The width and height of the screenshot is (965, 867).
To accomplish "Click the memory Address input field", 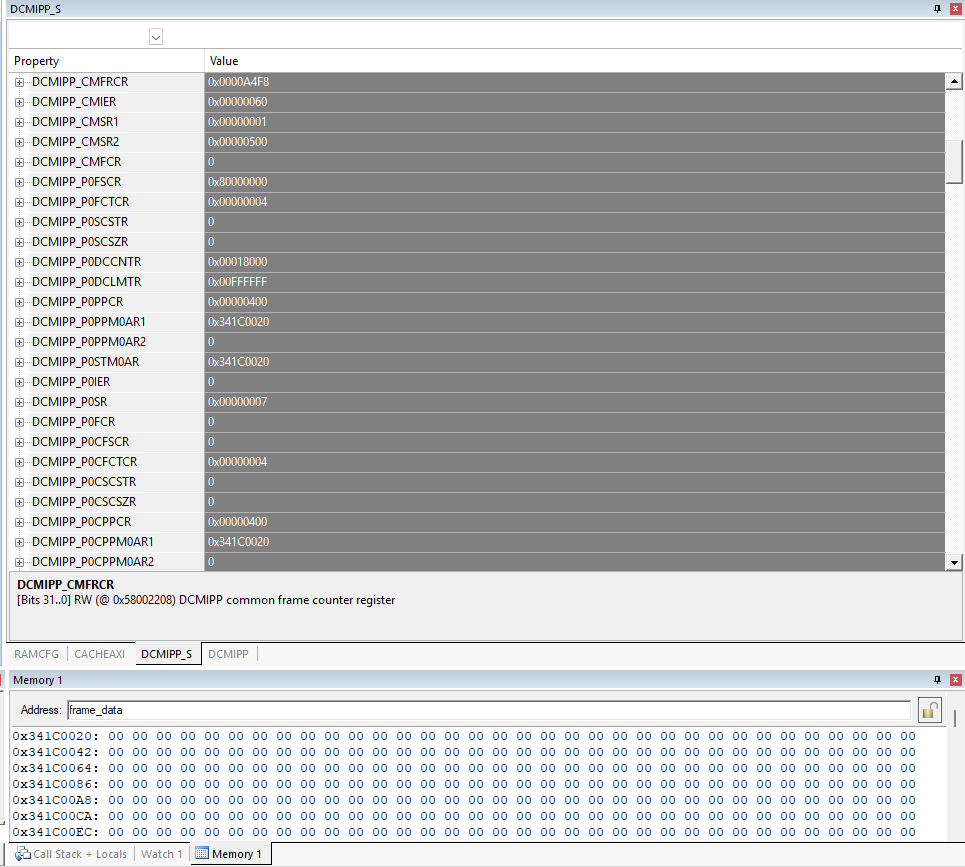I will tap(489, 710).
